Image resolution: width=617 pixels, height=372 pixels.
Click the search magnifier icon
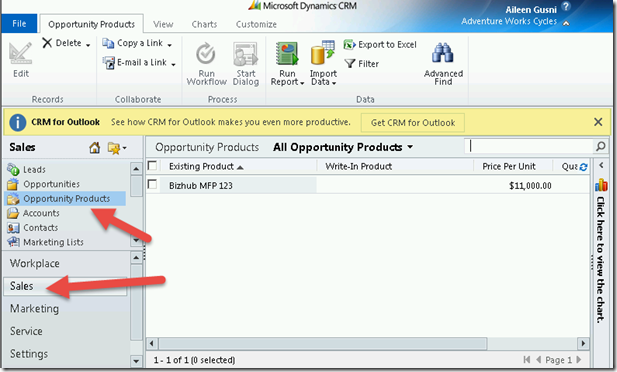pos(600,146)
